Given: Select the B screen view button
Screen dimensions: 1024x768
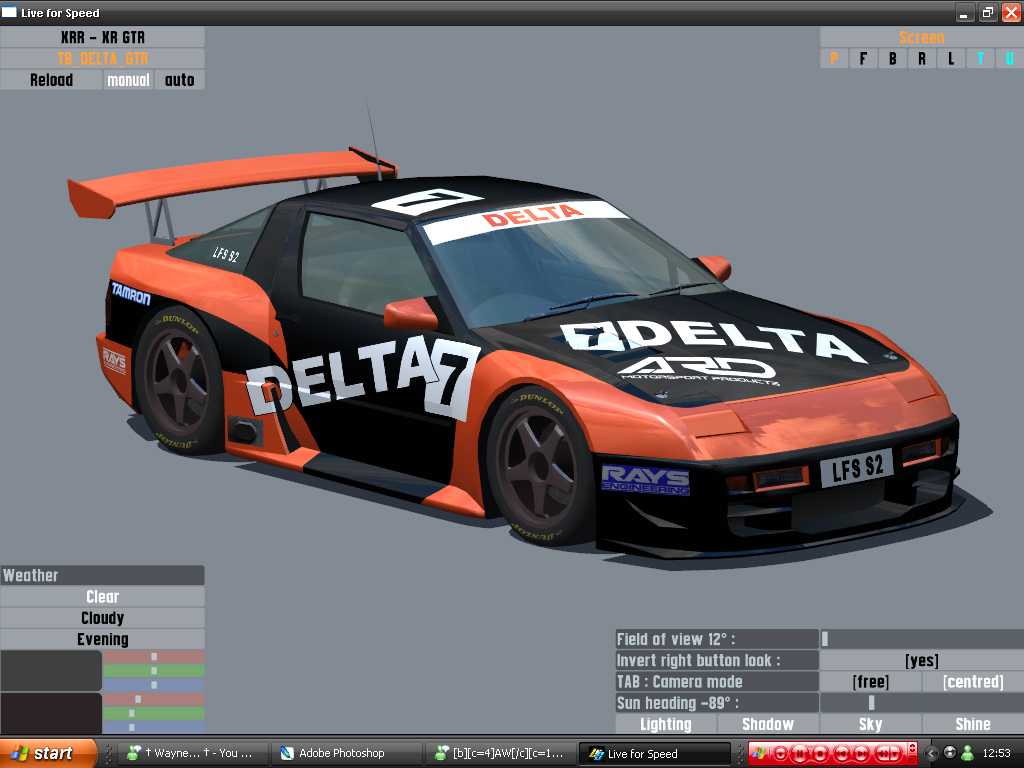Looking at the screenshot, I should tap(893, 59).
